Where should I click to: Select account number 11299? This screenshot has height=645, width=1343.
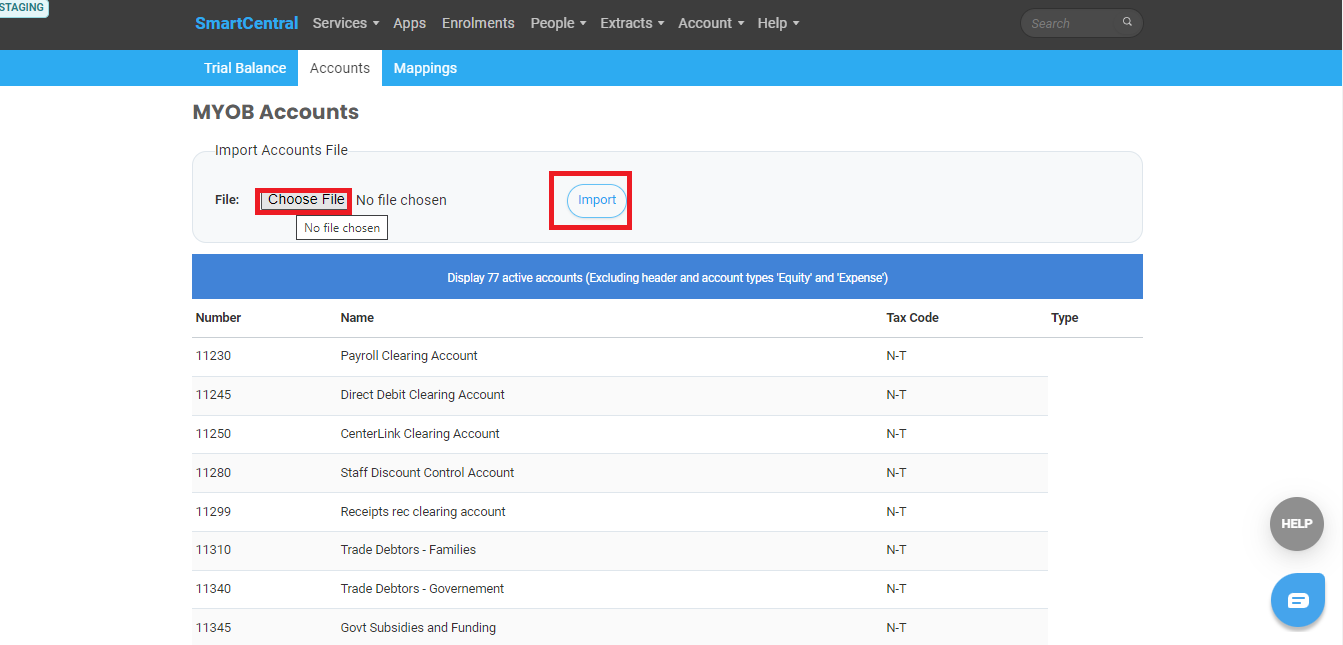pyautogui.click(x=213, y=512)
